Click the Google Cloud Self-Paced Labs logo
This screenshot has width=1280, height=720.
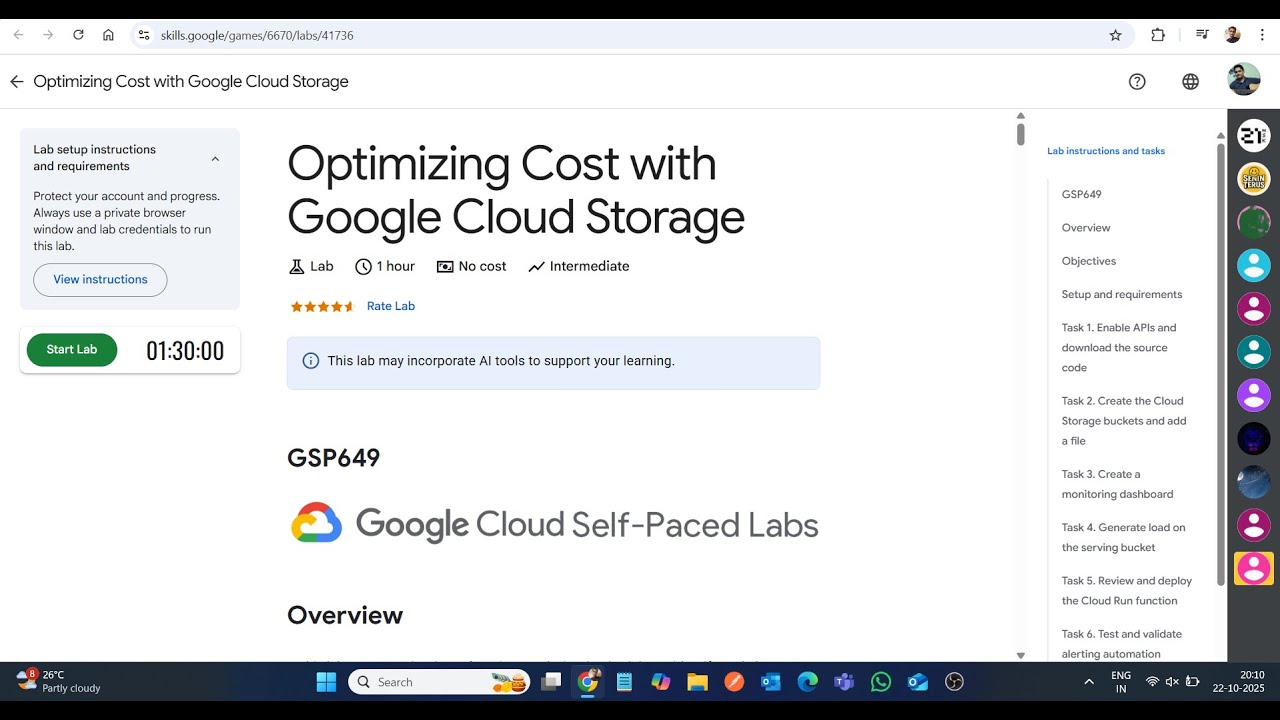[x=555, y=524]
